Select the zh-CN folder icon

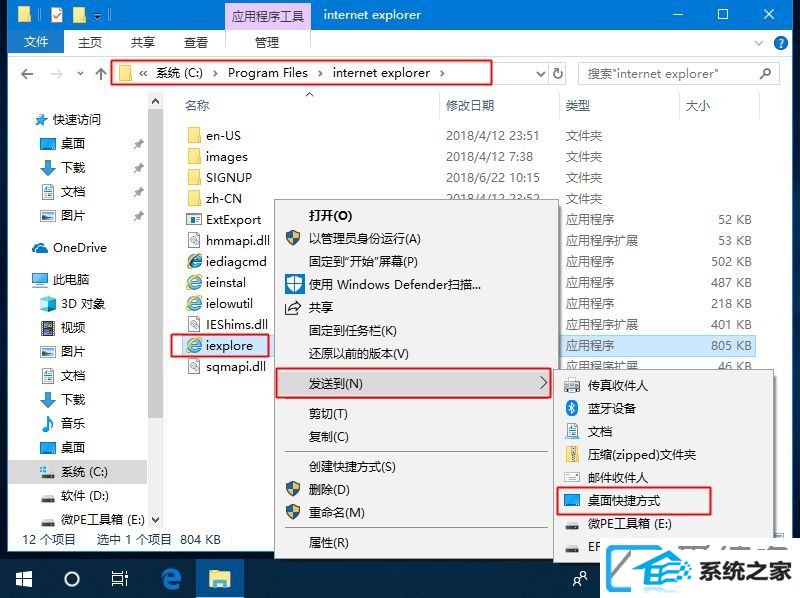(194, 198)
